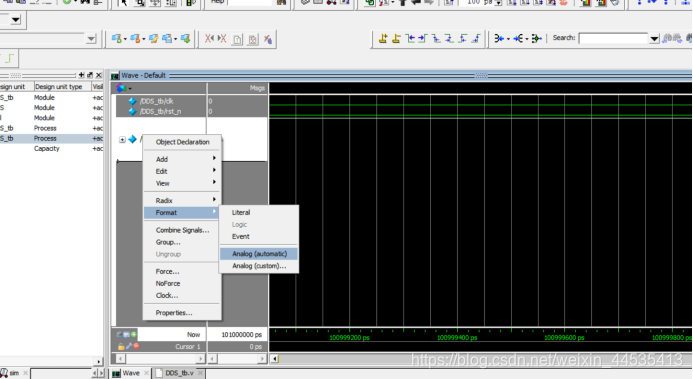Viewport: 693px width, 379px height.
Task: Click the document page icon in toolbar
Action: tap(237, 39)
